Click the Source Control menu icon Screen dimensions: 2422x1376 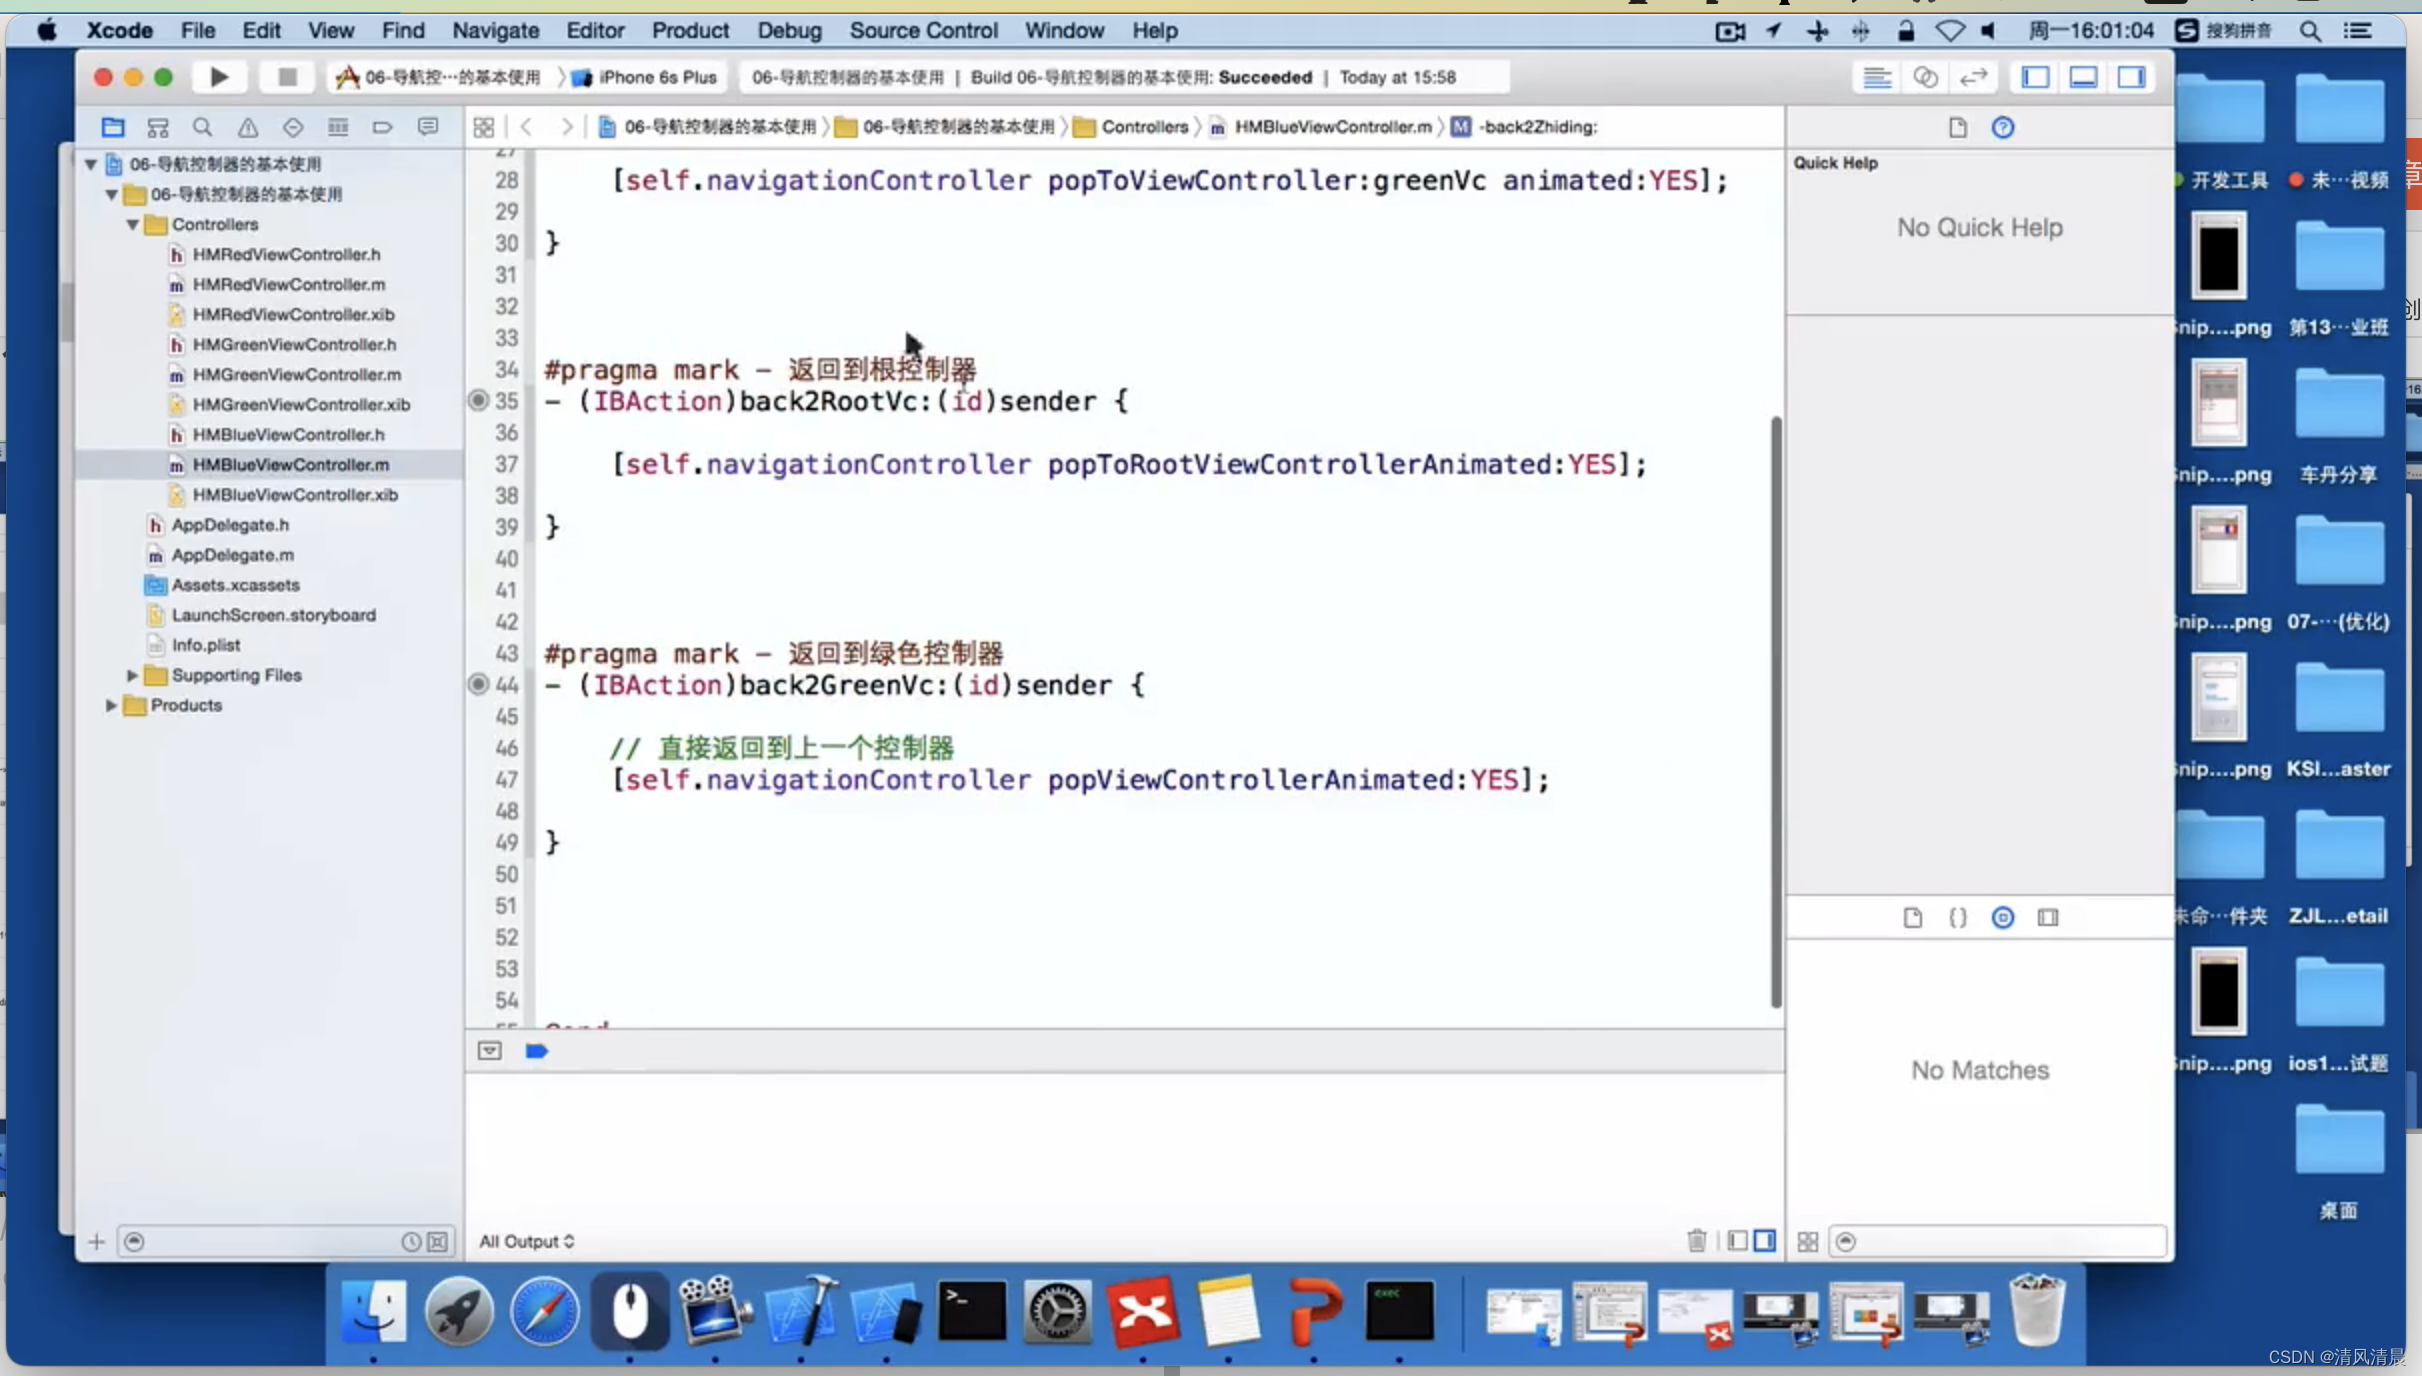tap(923, 30)
